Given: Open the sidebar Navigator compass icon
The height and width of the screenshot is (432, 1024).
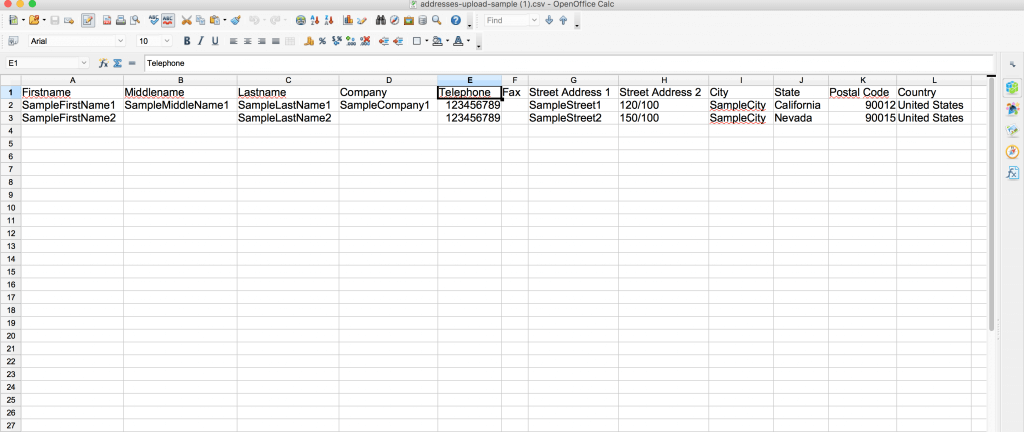Looking at the screenshot, I should (x=1012, y=152).
